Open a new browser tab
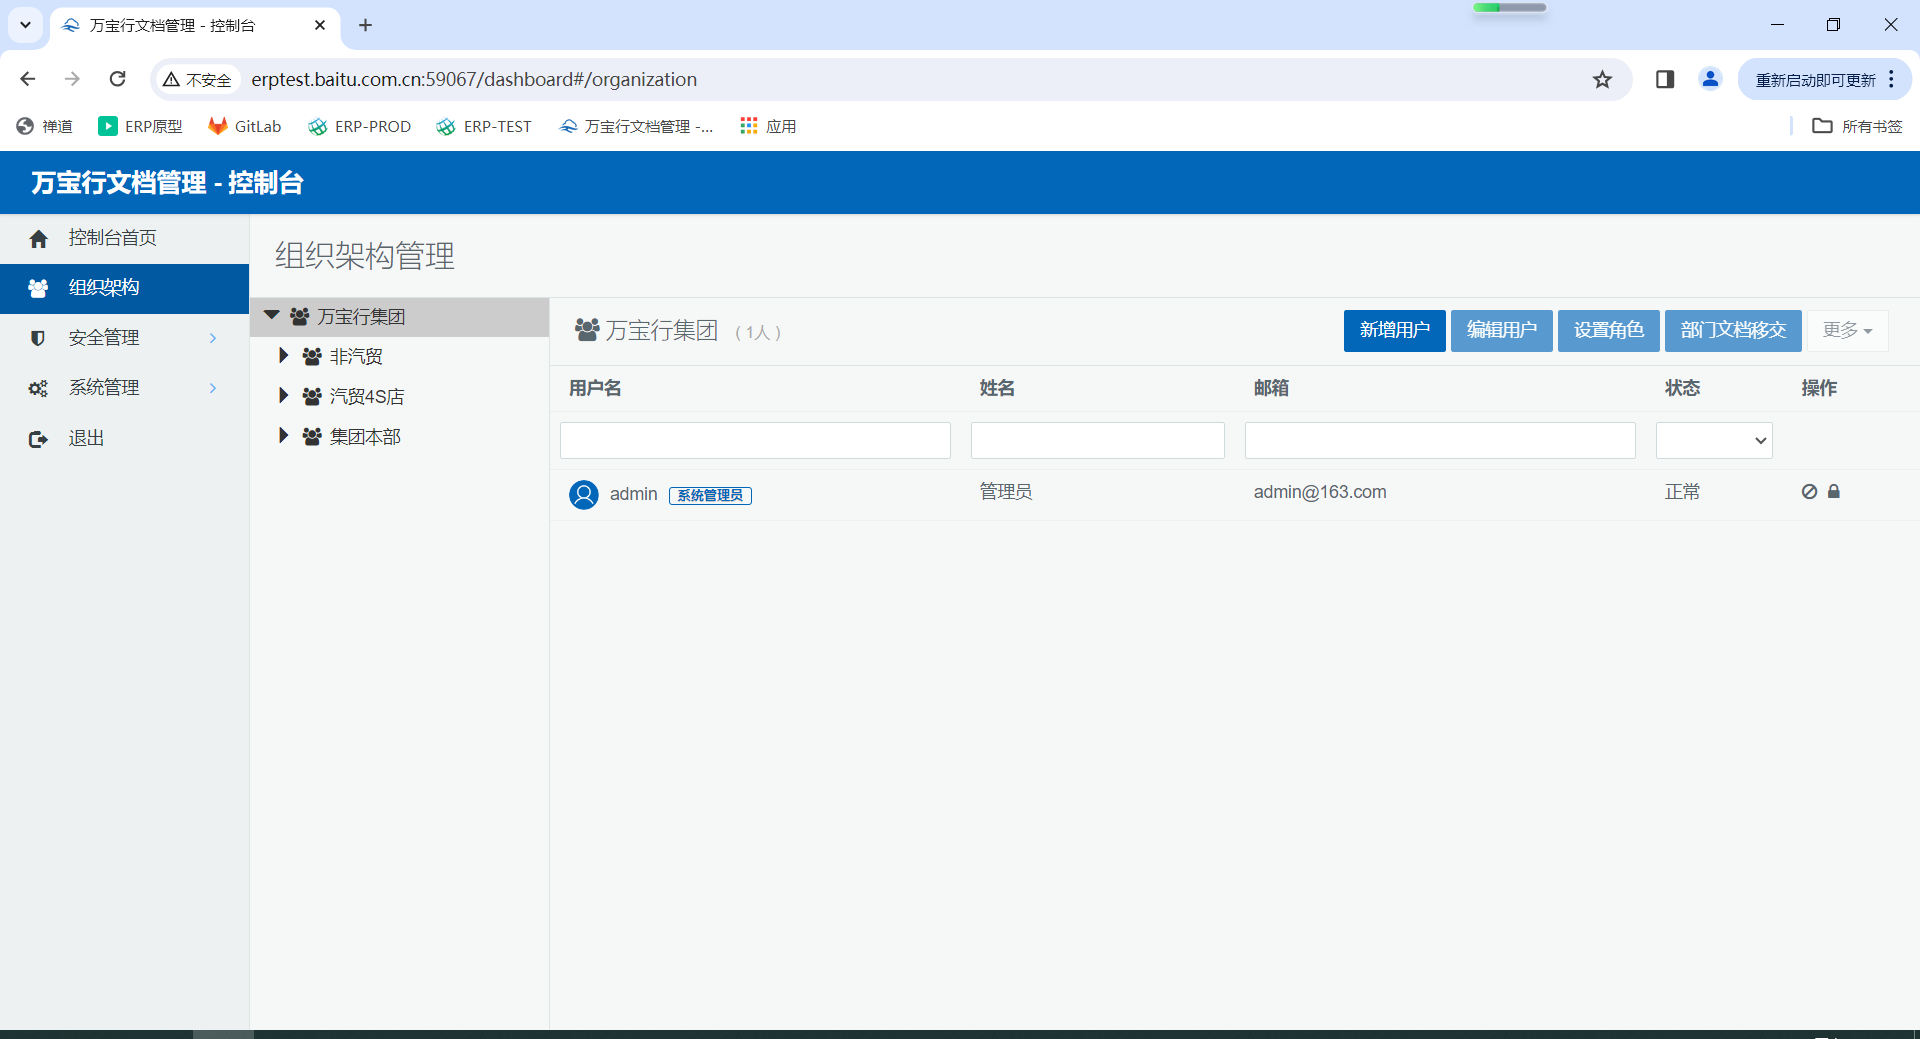This screenshot has width=1920, height=1039. click(x=365, y=25)
